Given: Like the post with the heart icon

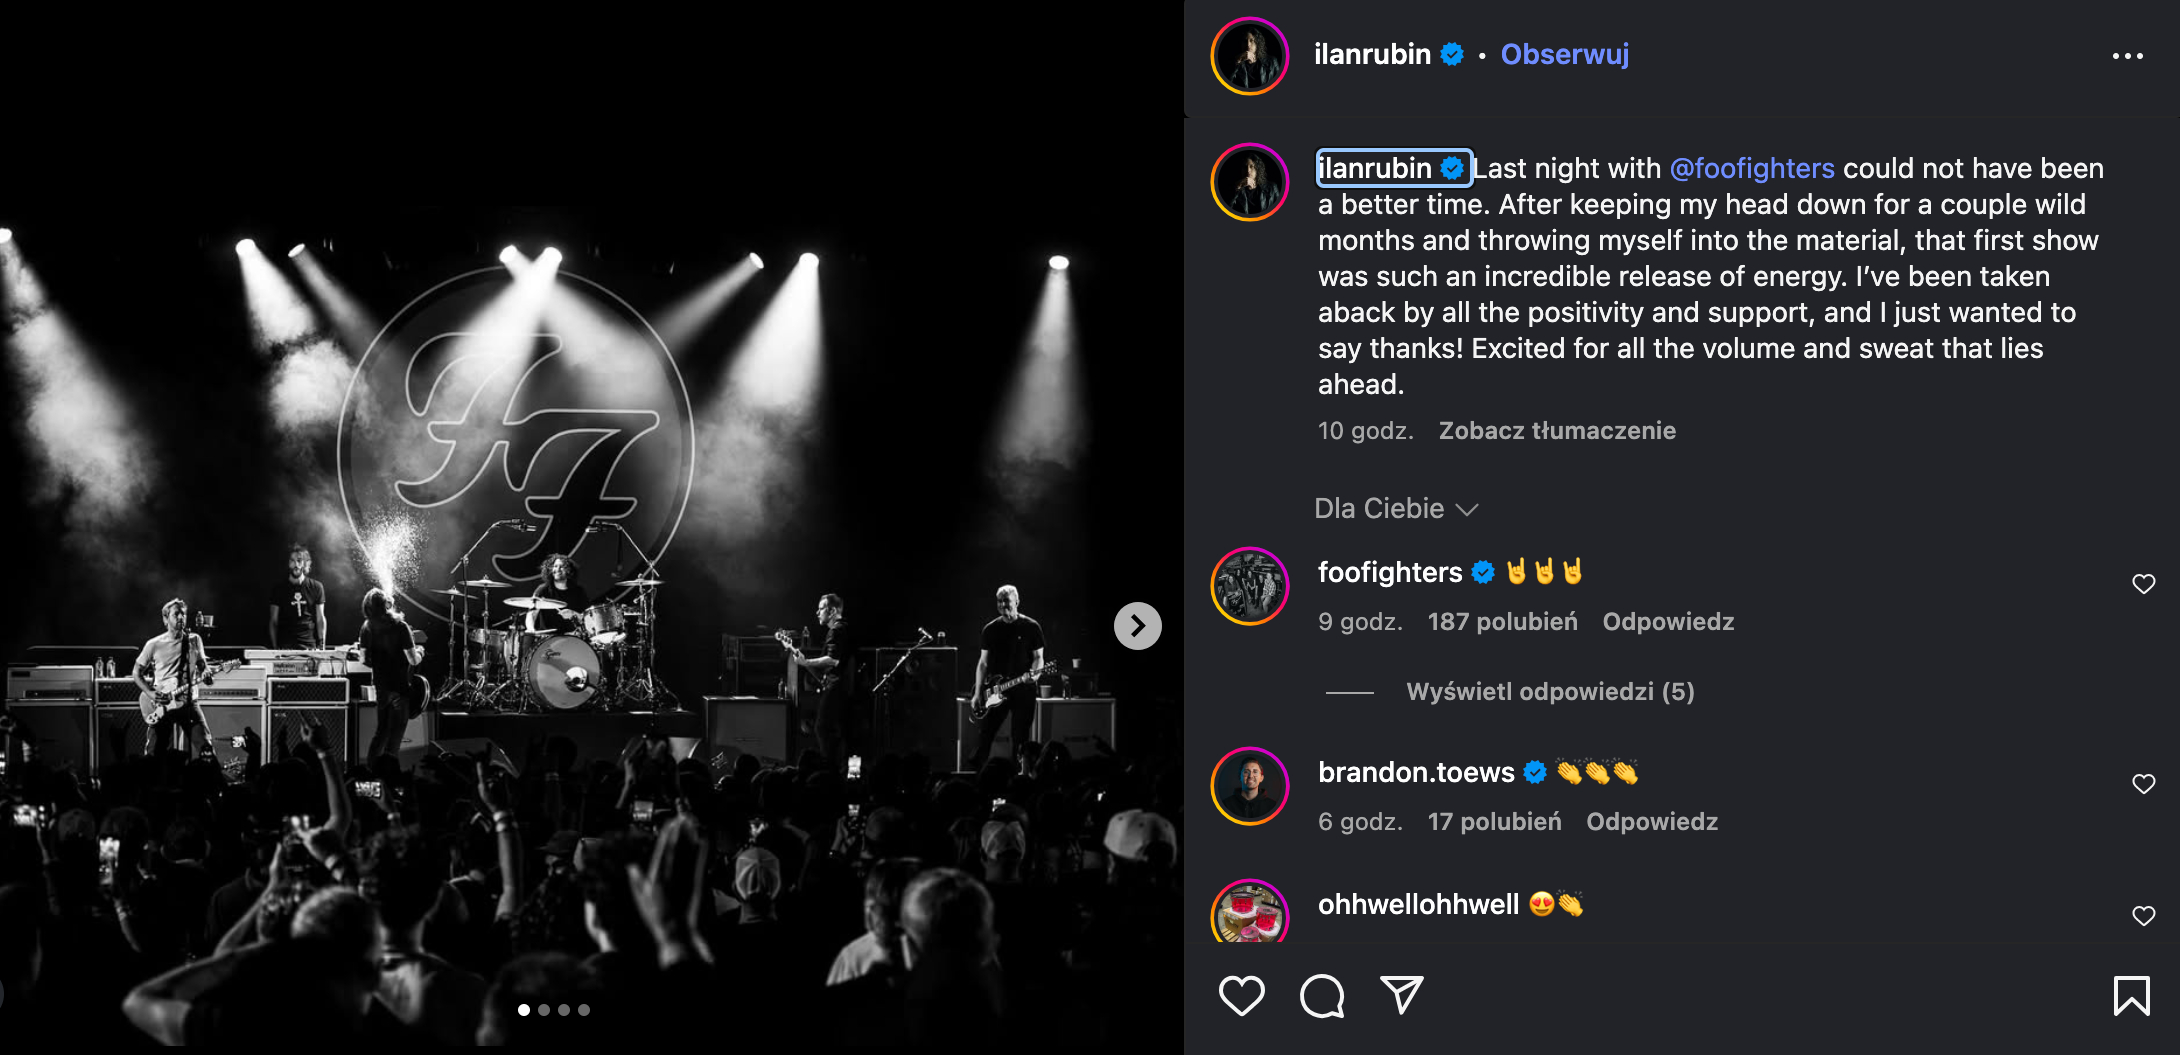Looking at the screenshot, I should click(x=1241, y=995).
